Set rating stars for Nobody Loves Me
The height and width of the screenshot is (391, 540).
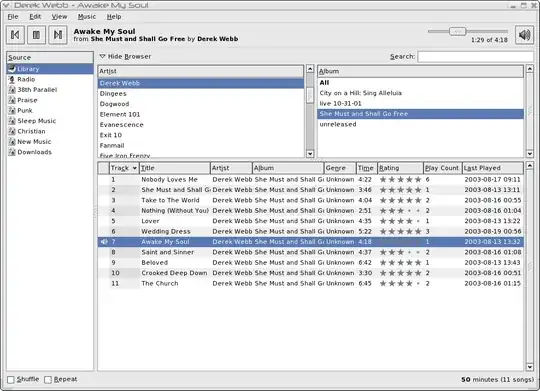point(401,179)
